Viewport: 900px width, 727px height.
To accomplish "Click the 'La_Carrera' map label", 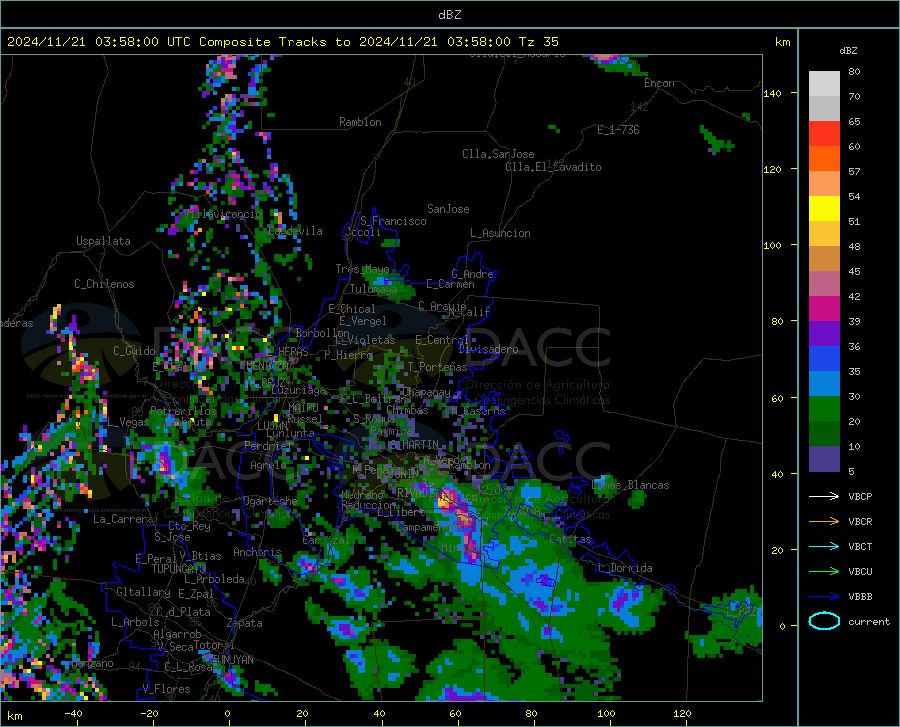I will [x=123, y=519].
